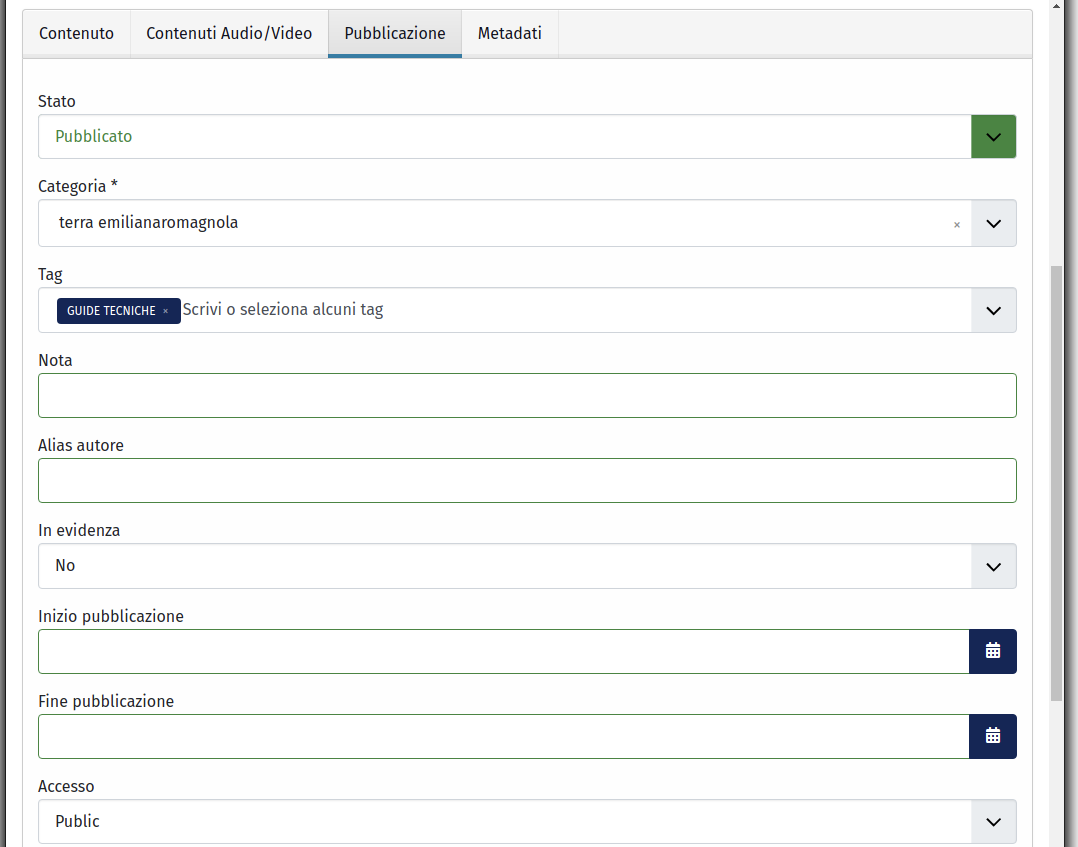The width and height of the screenshot is (1078, 847).
Task: Switch to the Contenuto tab
Action: click(76, 33)
